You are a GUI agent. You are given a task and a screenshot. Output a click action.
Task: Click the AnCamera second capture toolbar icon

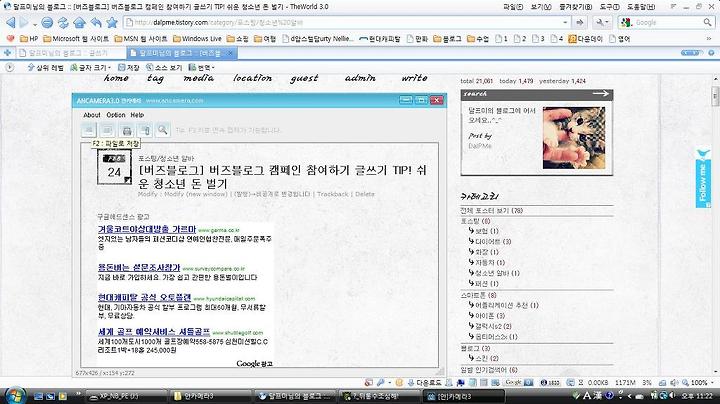click(107, 130)
